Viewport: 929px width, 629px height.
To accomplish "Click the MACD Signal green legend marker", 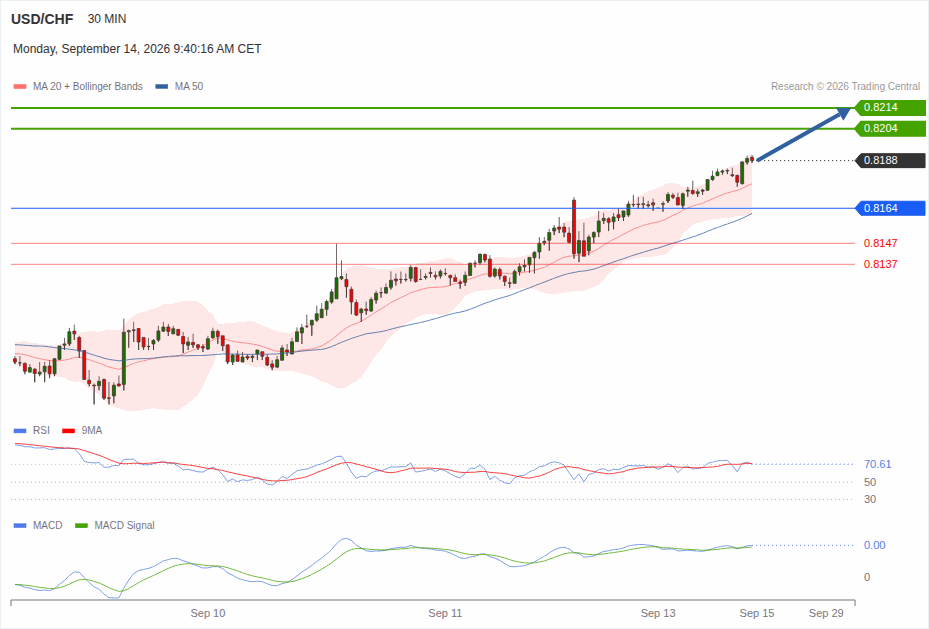I will (x=82, y=525).
